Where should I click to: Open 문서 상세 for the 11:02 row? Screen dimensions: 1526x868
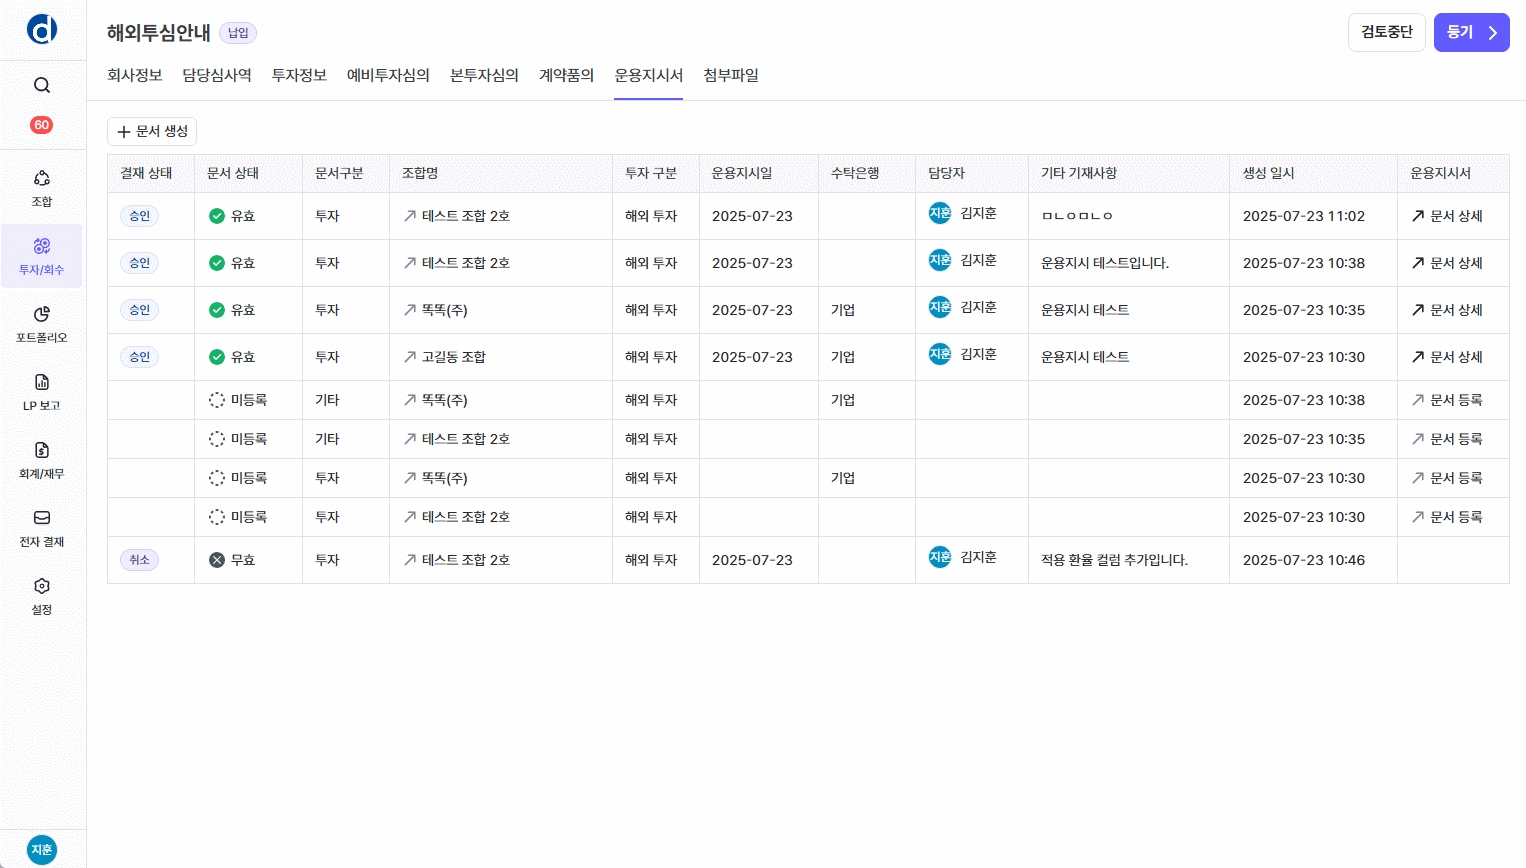pos(1447,216)
